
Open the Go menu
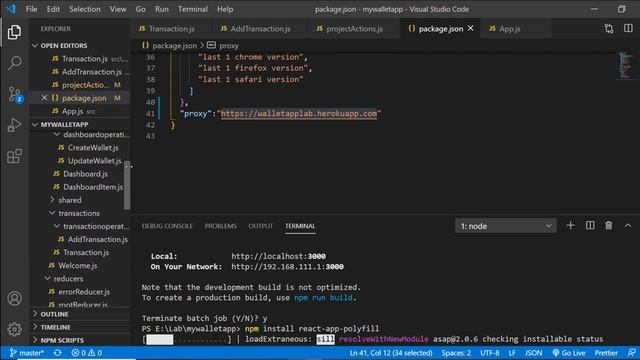[140, 9]
